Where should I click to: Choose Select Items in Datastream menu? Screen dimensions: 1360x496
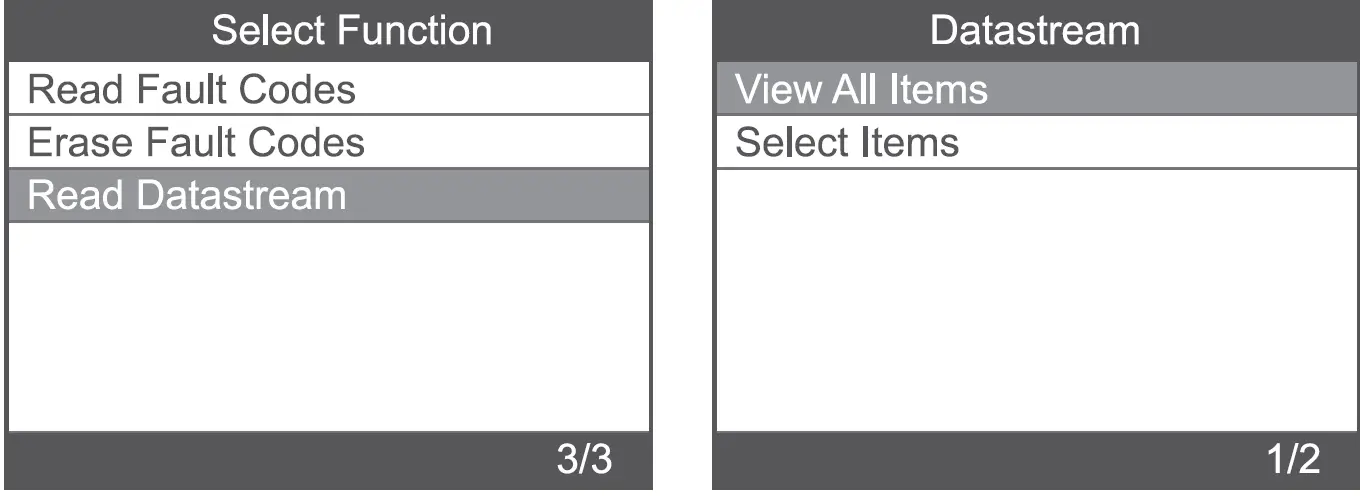click(x=847, y=142)
